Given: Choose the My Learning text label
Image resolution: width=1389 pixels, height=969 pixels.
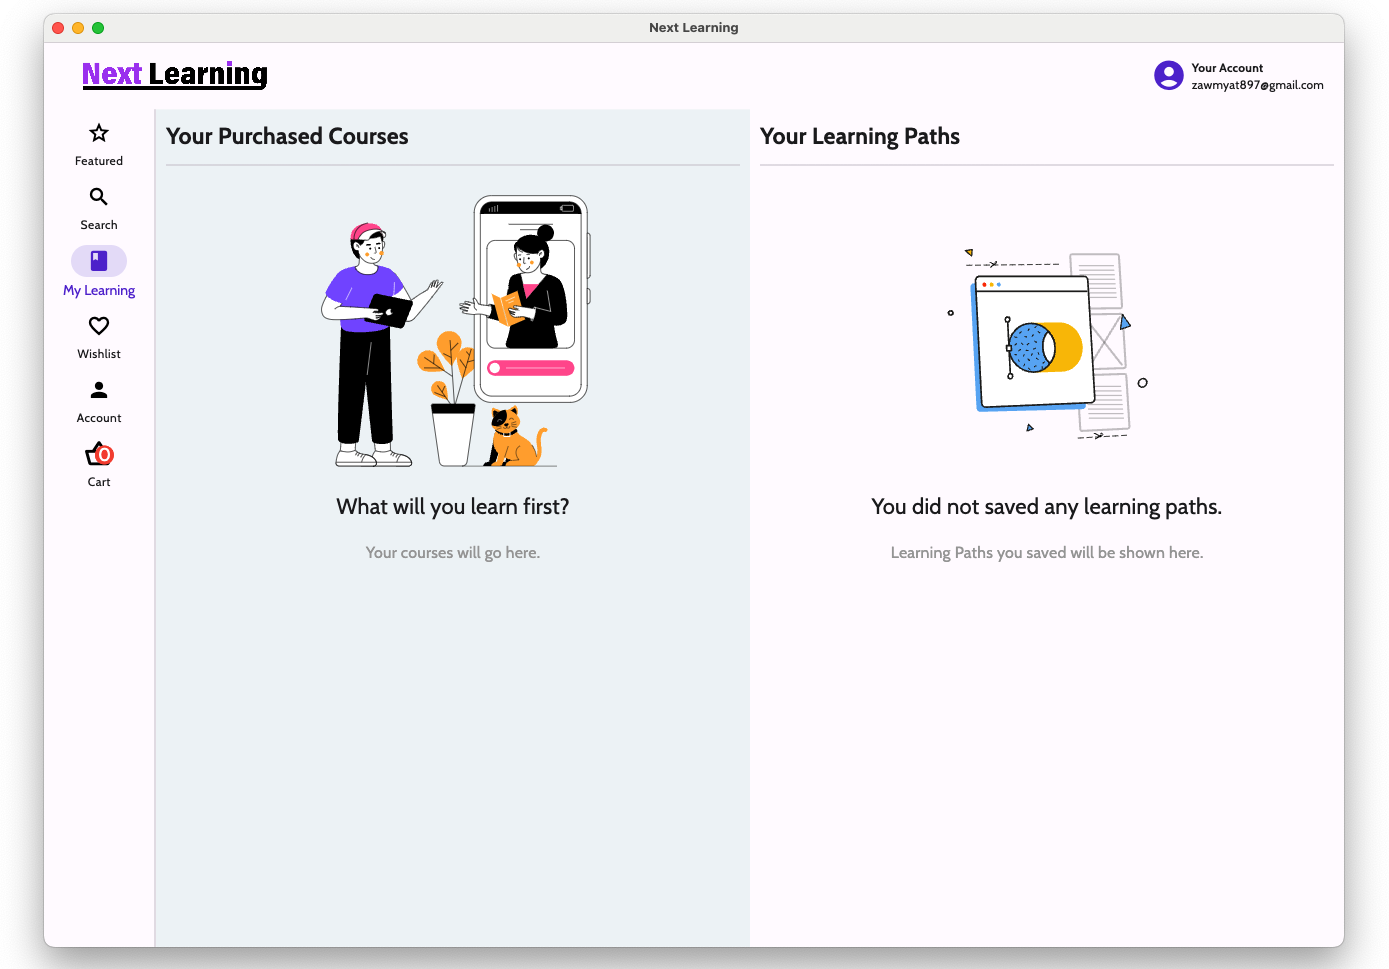Looking at the screenshot, I should 99,291.
